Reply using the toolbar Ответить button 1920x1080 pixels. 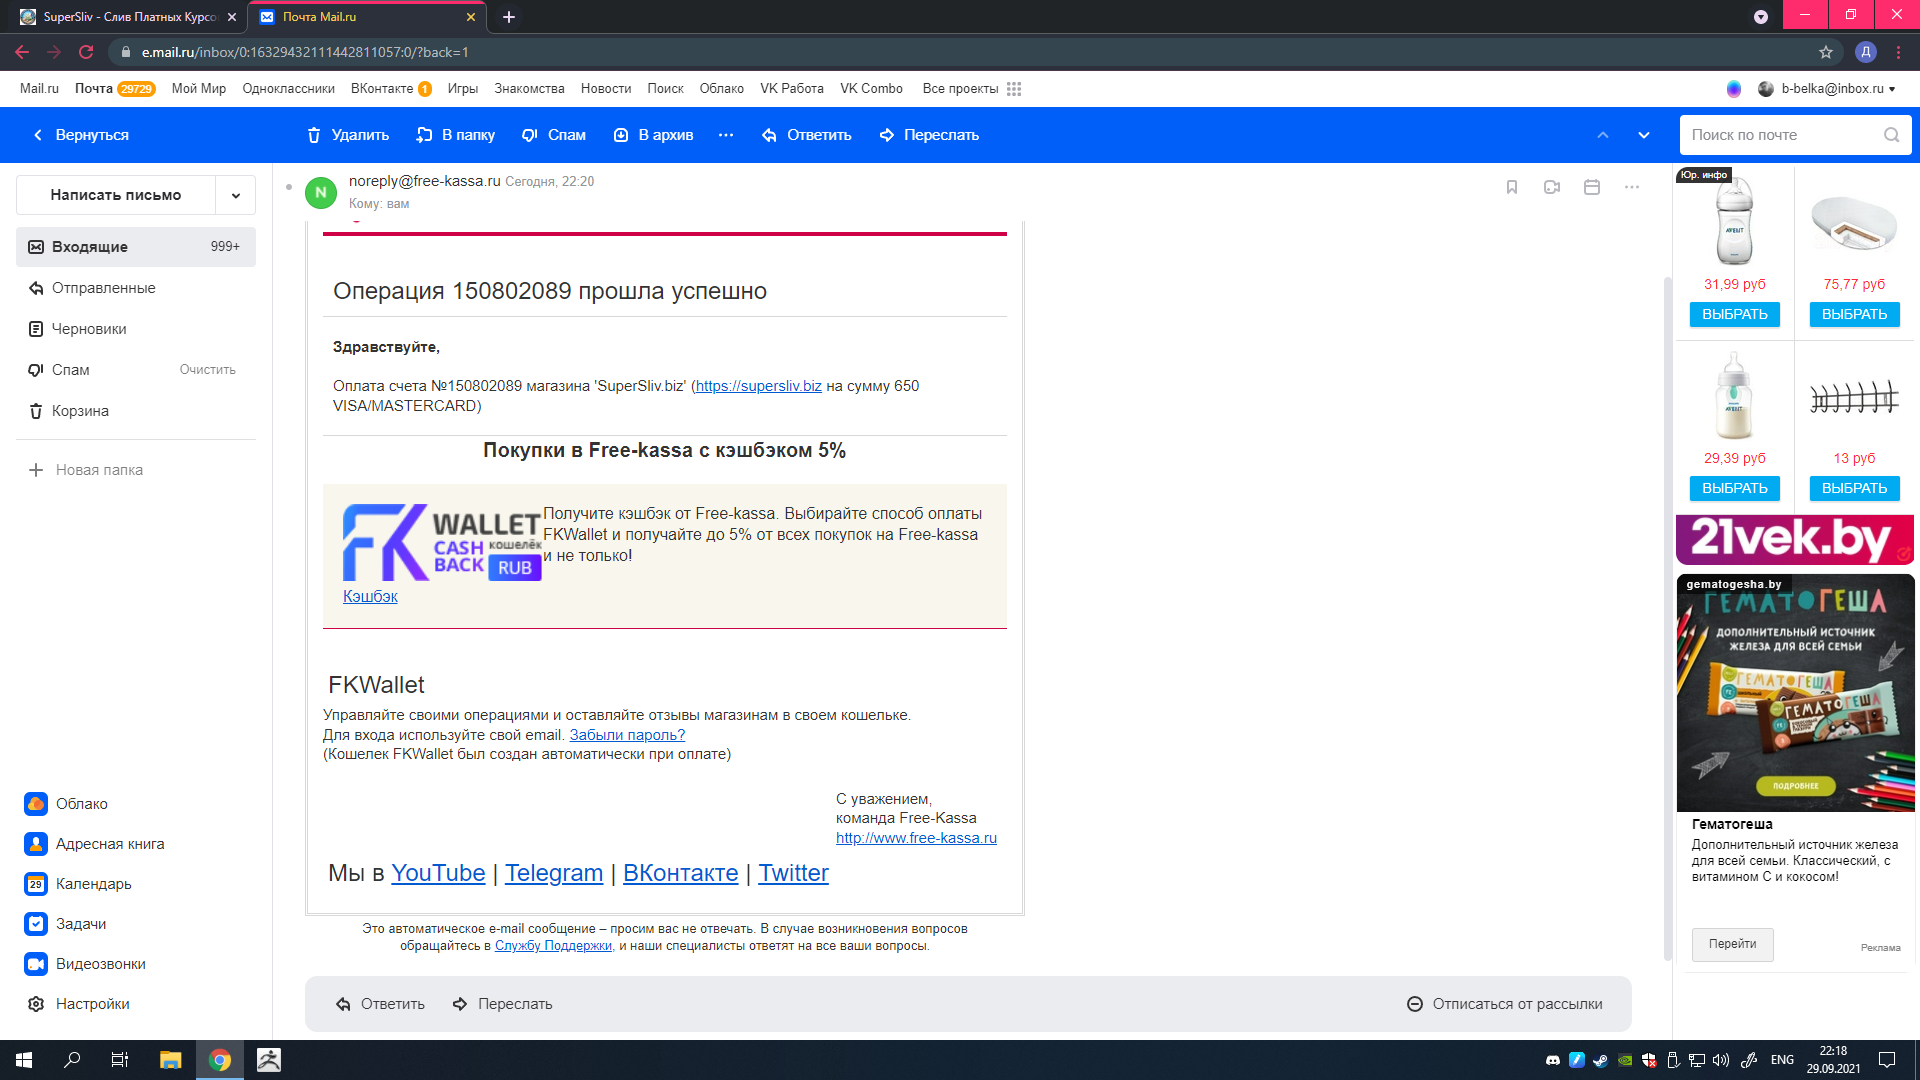(807, 135)
